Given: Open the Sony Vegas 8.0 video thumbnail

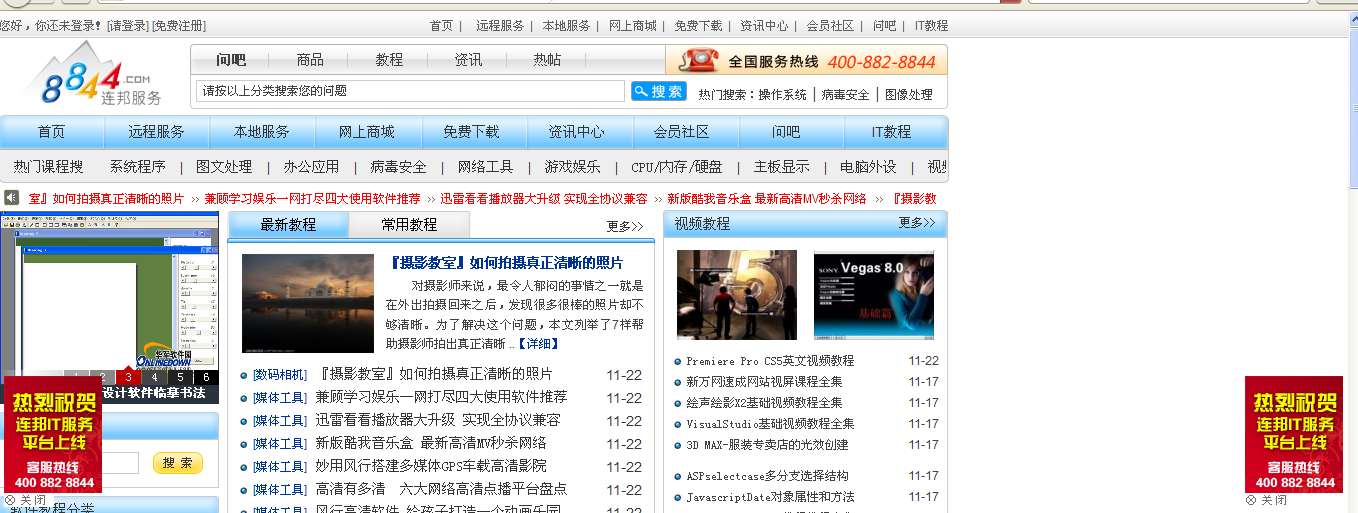Looking at the screenshot, I should coord(873,295).
